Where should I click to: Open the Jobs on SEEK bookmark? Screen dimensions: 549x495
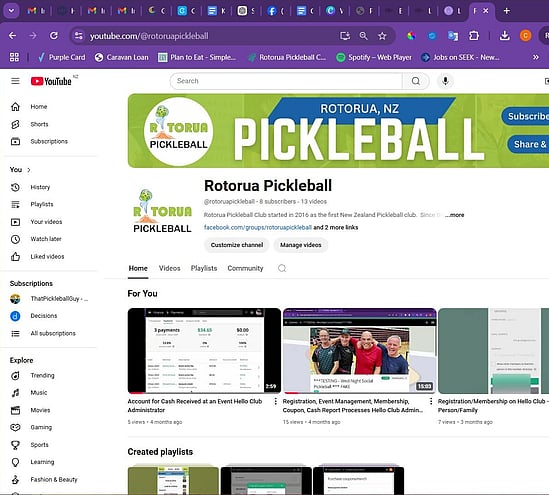pyautogui.click(x=460, y=57)
